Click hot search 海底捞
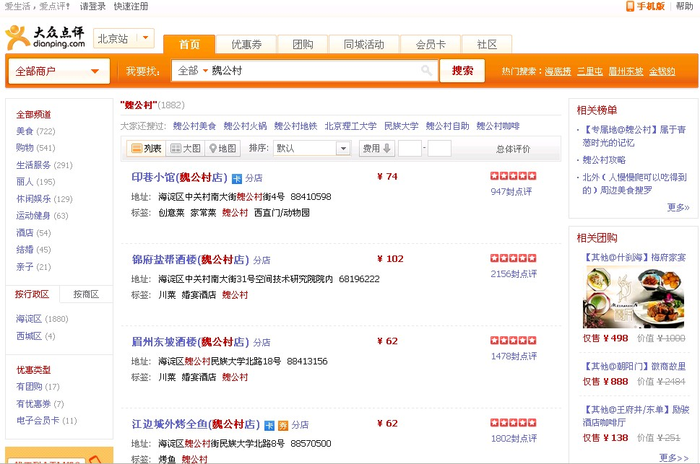The width and height of the screenshot is (700, 464). [558, 71]
